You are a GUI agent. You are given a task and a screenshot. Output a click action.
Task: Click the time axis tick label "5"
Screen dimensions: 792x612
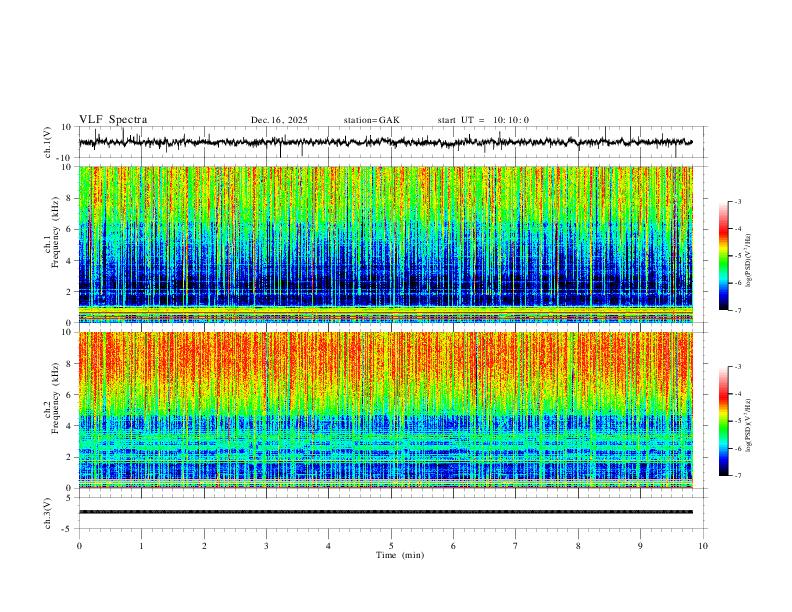(x=391, y=546)
